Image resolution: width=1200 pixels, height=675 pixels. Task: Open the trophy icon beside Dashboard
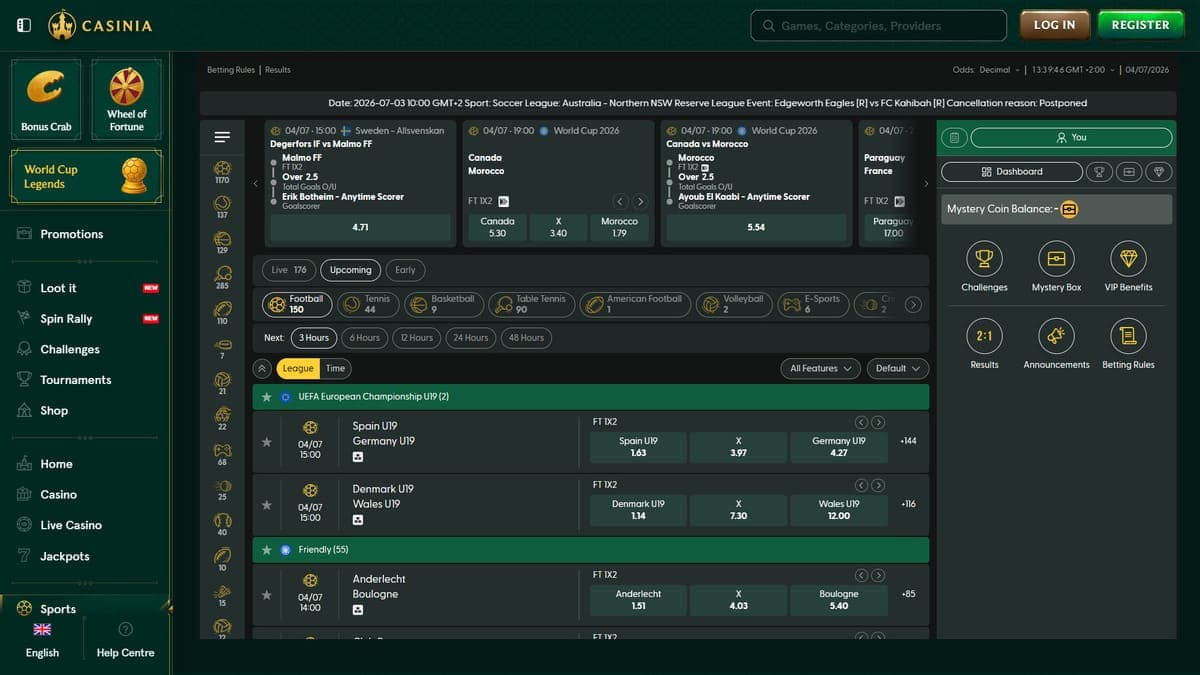(1099, 172)
